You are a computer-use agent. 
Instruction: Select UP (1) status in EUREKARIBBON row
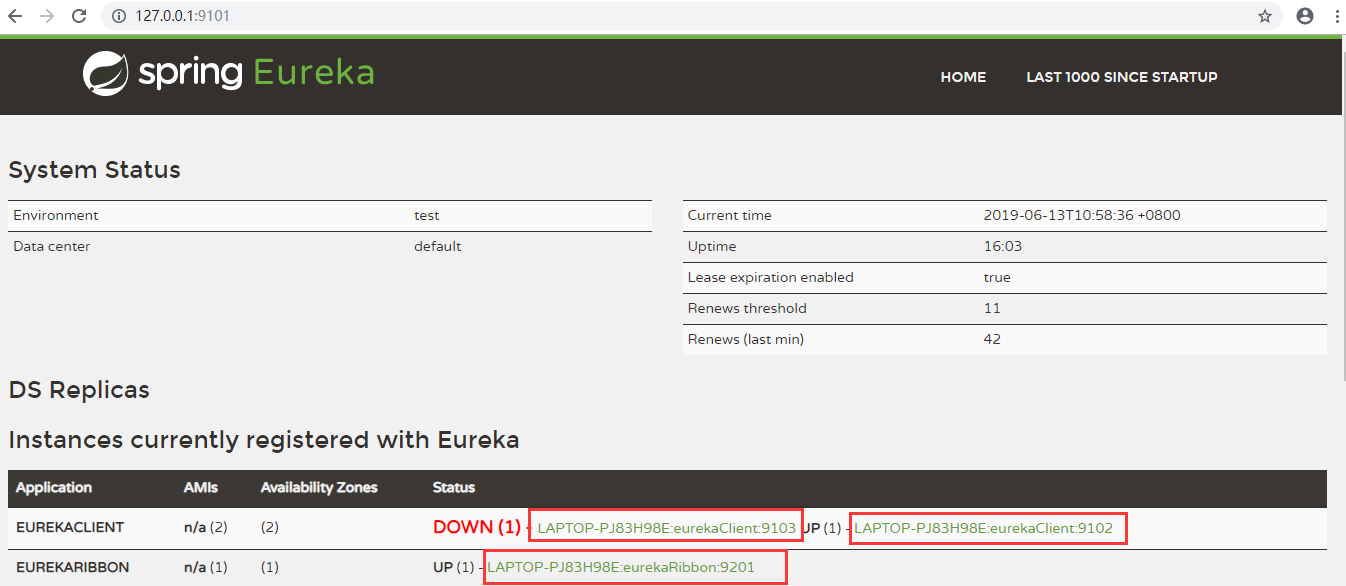454,567
